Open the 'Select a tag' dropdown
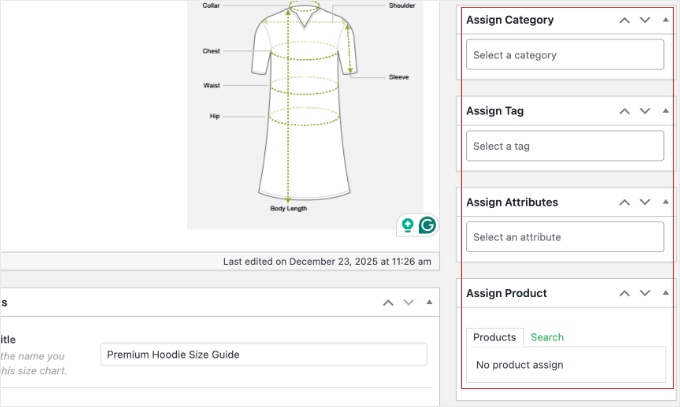This screenshot has height=407, width=680. tap(565, 146)
